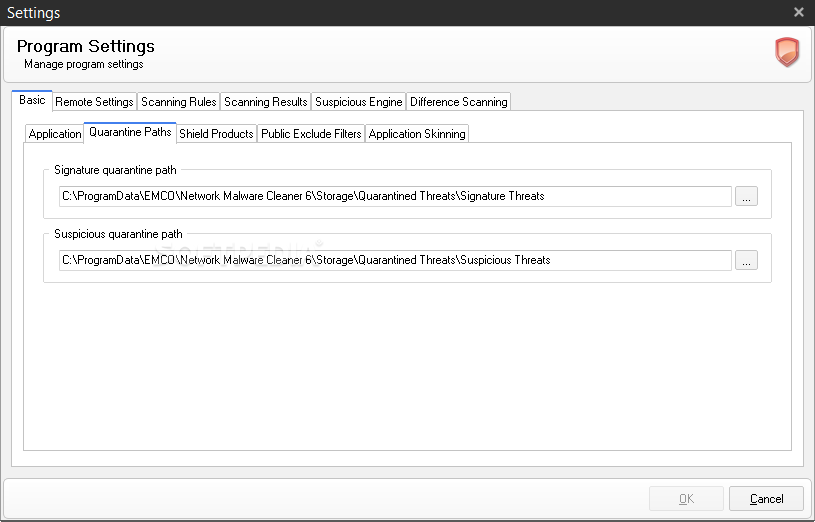Browse for the Suspicious quarantine path

[x=746, y=260]
